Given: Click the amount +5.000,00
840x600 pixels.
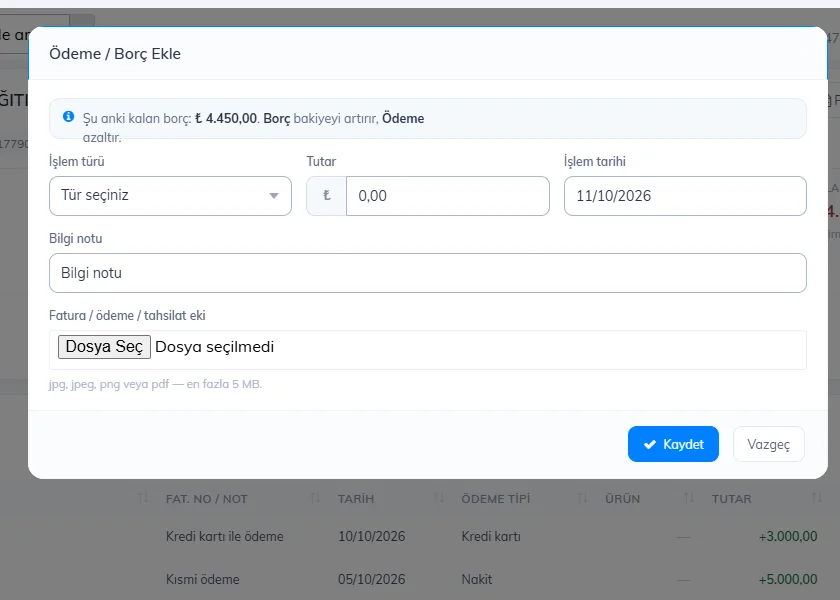Looking at the screenshot, I should tap(788, 579).
